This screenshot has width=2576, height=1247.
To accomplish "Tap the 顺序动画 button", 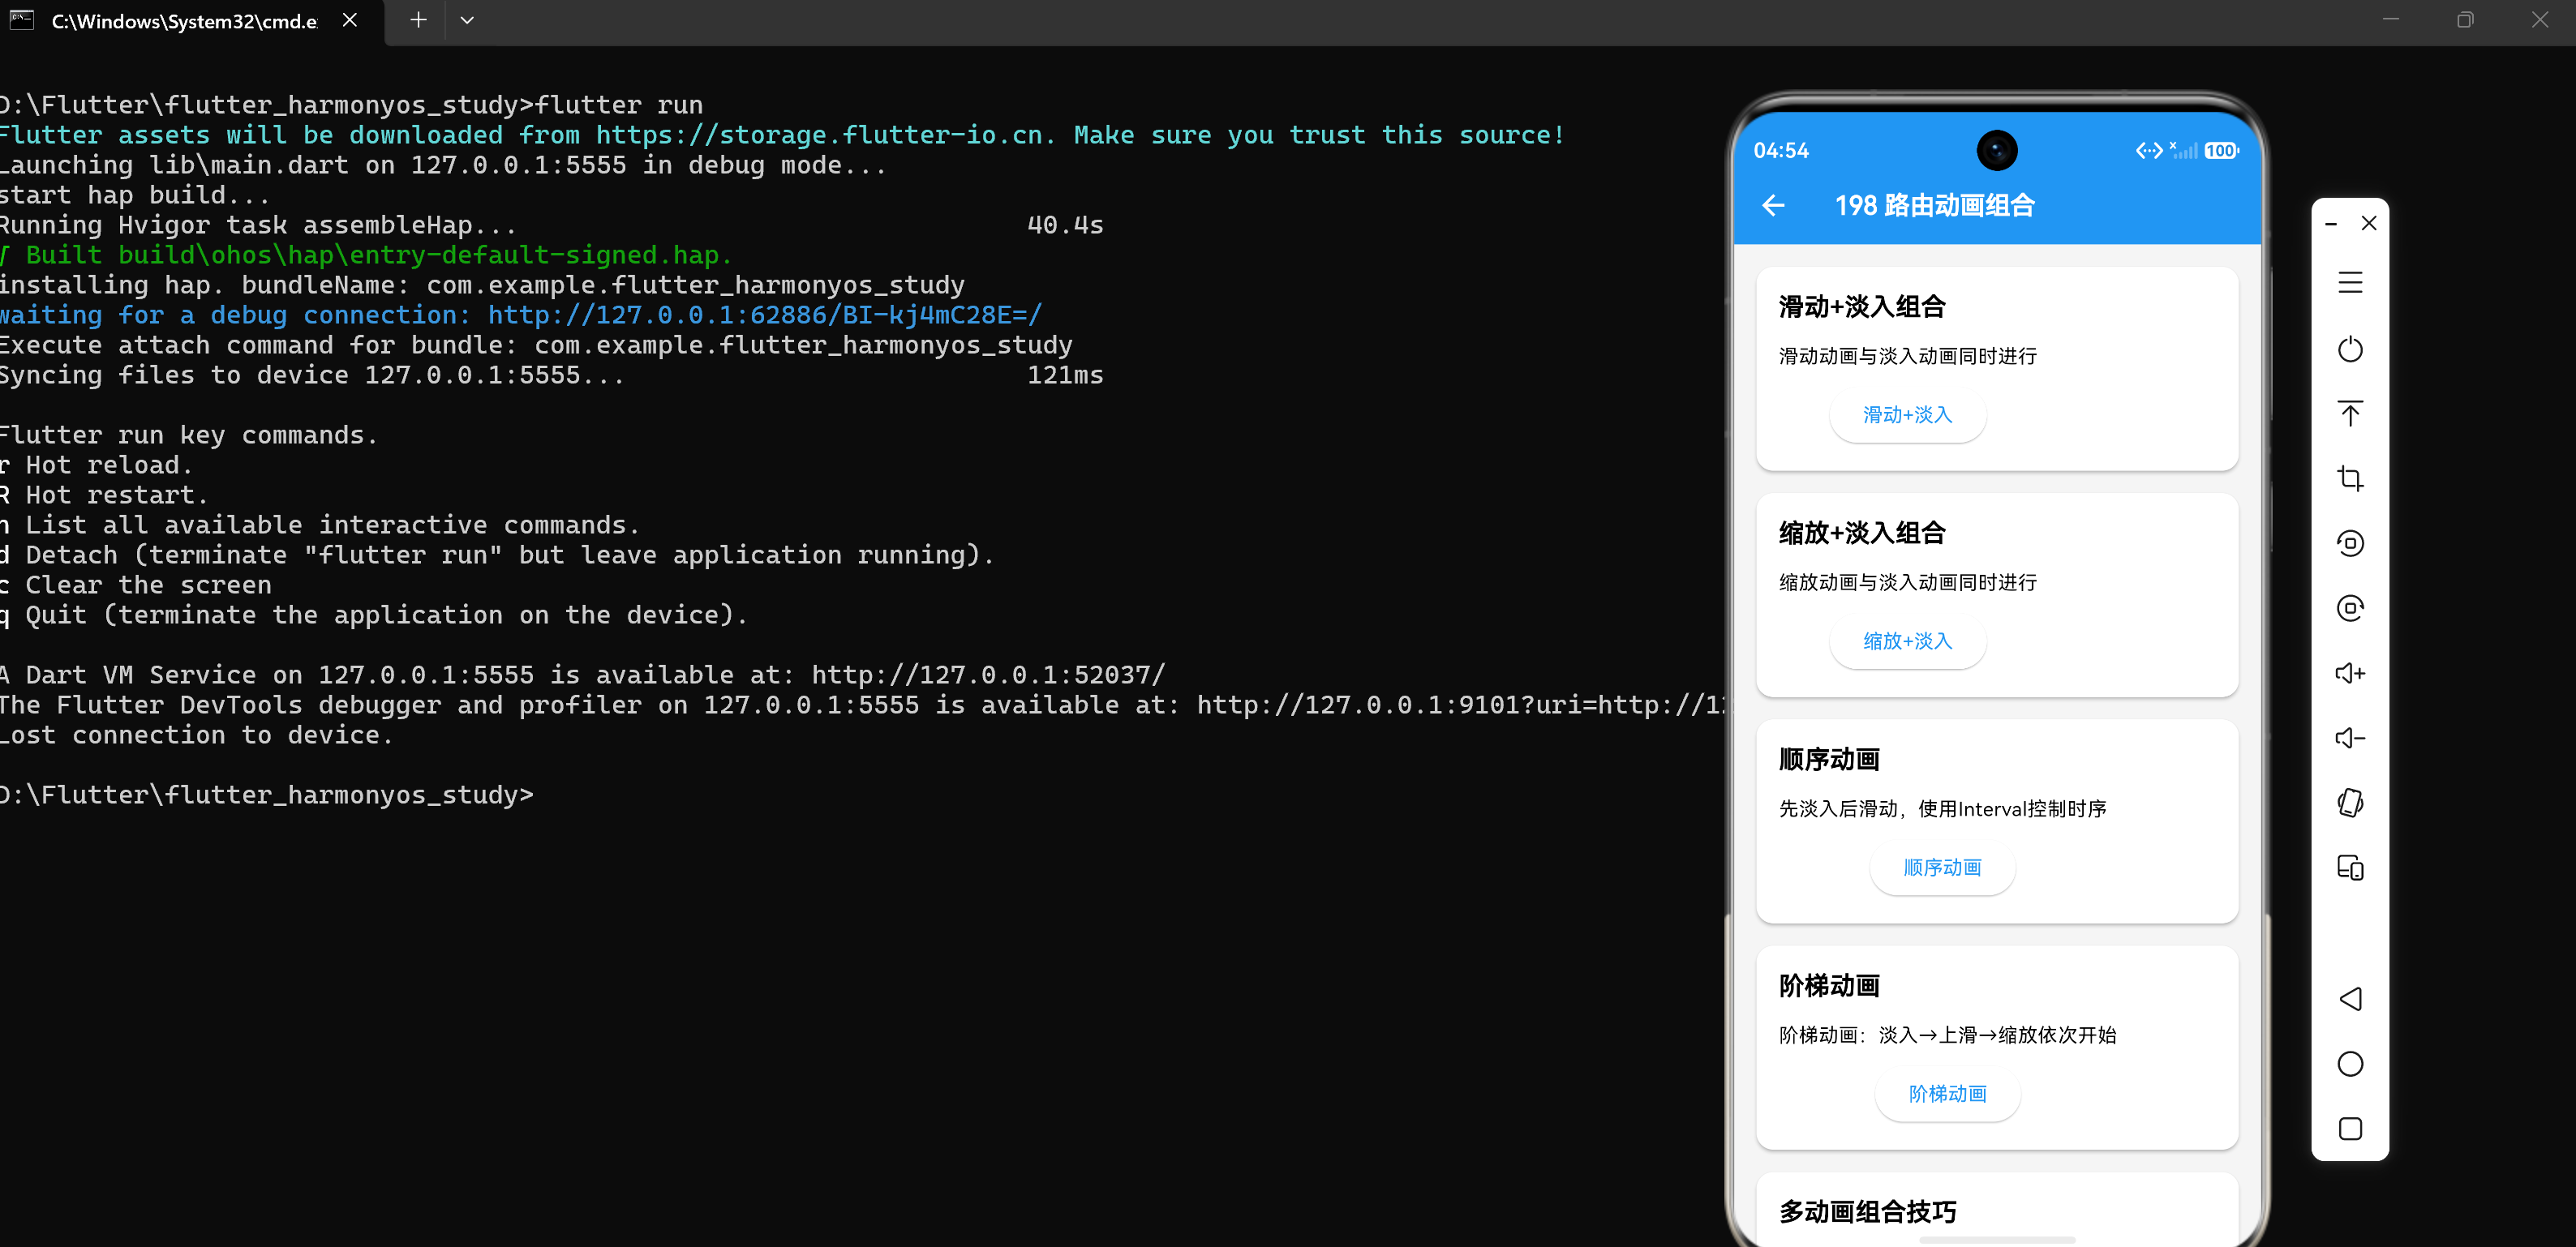I will pyautogui.click(x=1942, y=868).
